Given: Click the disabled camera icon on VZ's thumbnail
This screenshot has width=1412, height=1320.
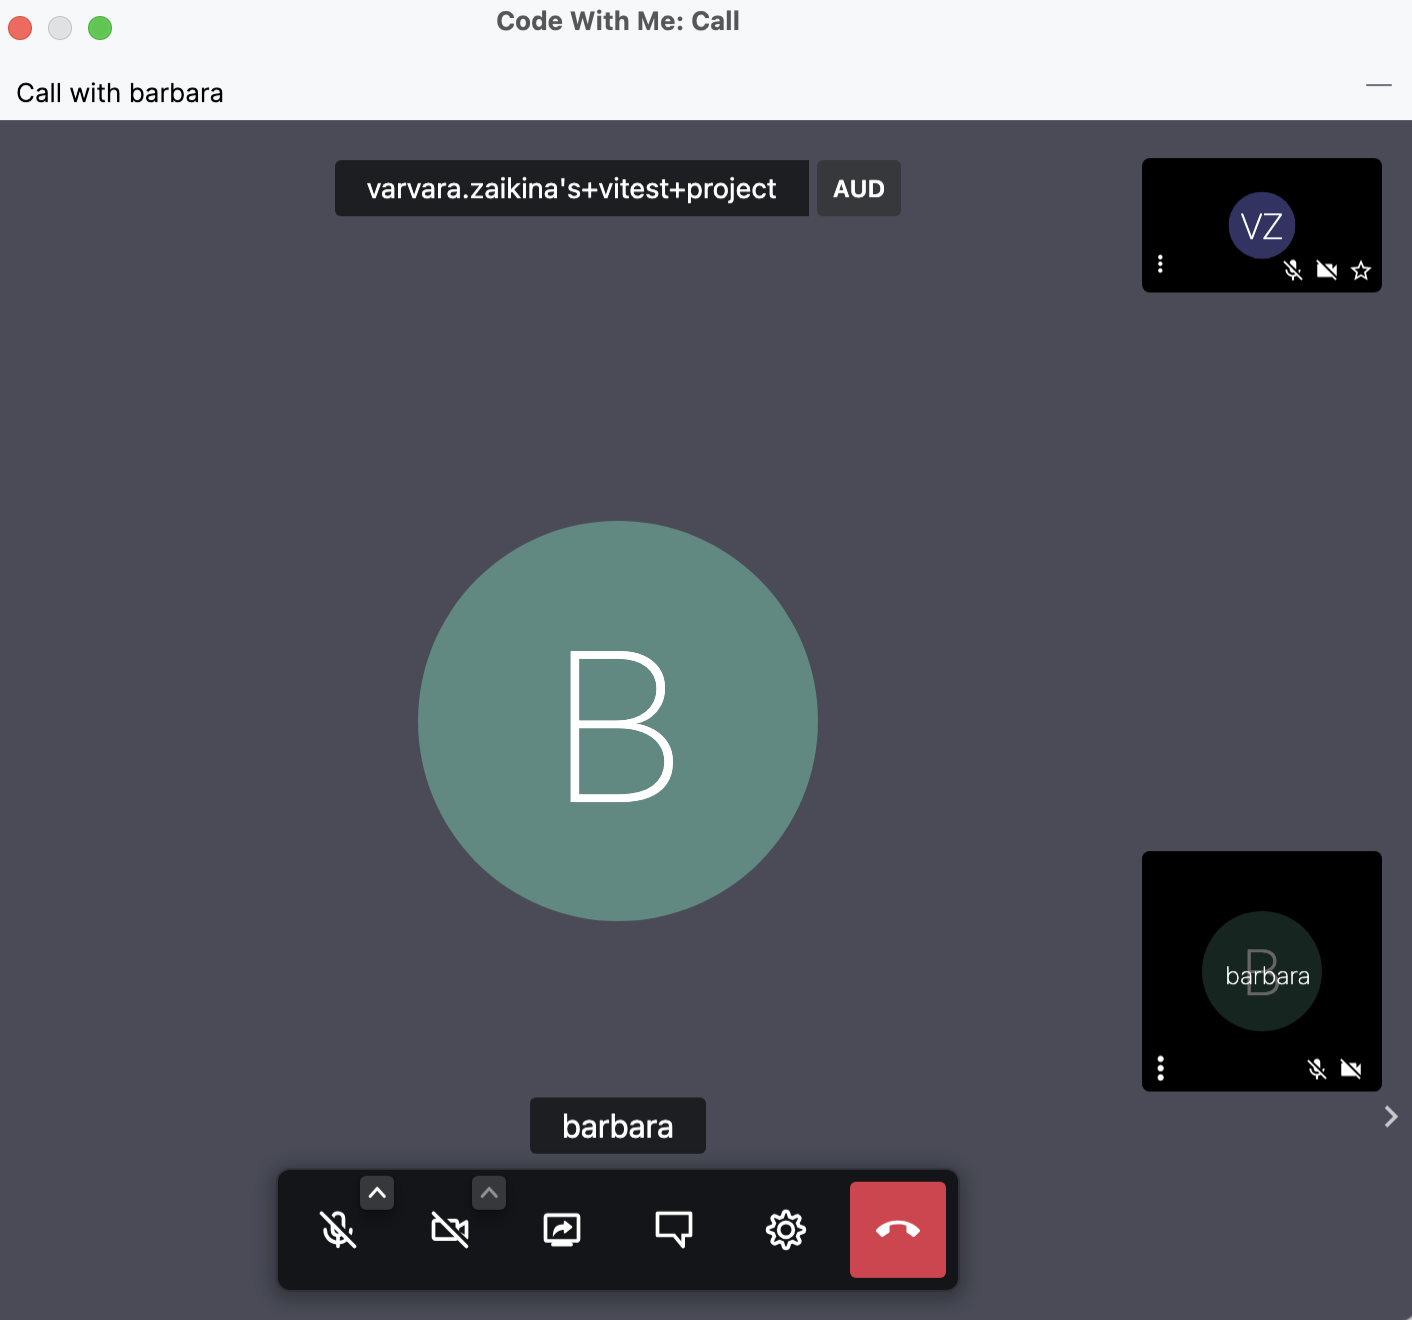Looking at the screenshot, I should (x=1327, y=271).
